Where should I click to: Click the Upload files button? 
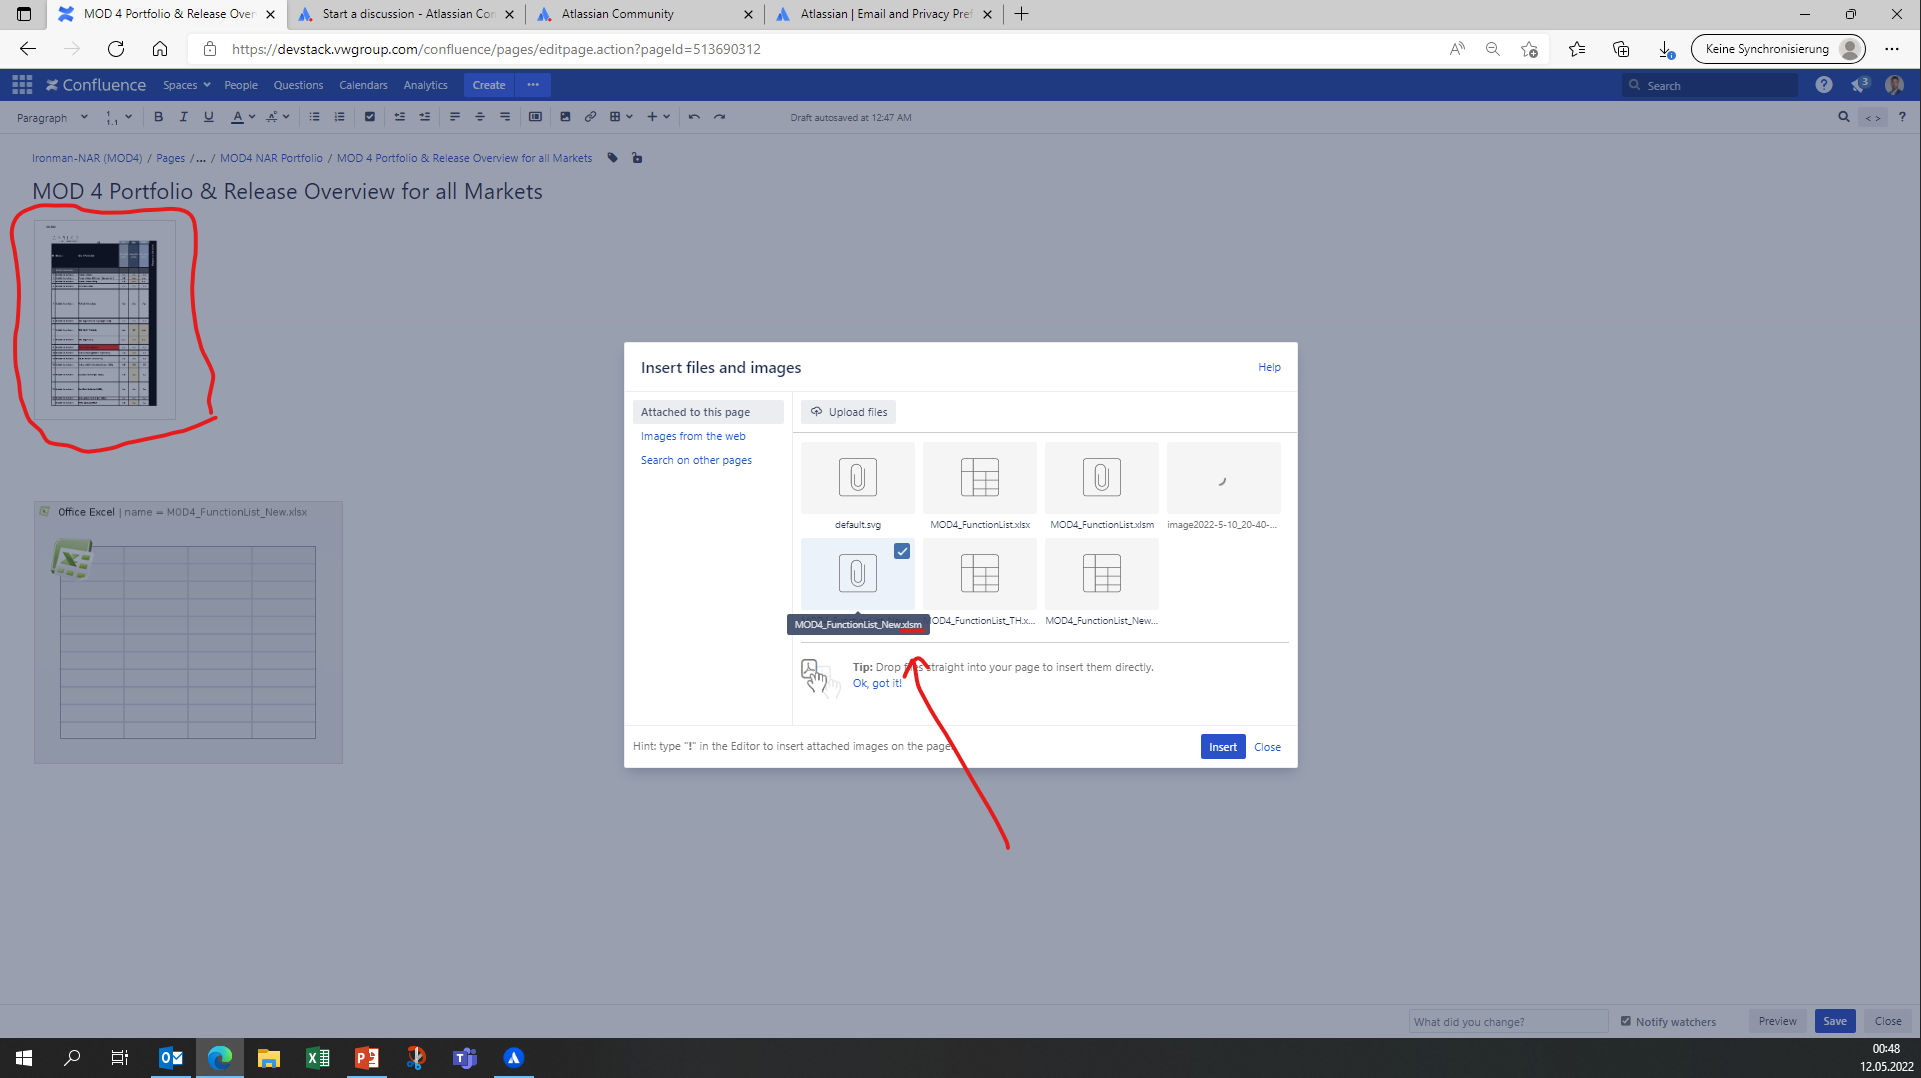848,412
